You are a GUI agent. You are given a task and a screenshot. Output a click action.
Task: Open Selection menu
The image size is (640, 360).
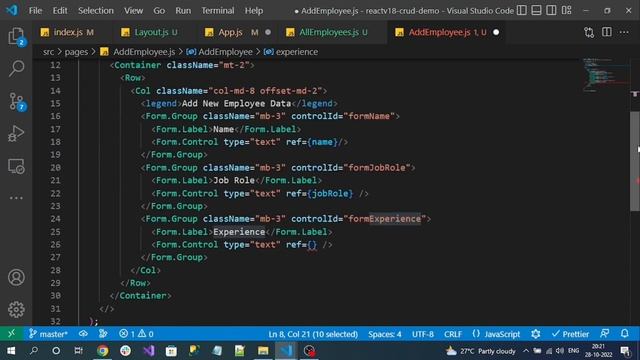(96, 11)
